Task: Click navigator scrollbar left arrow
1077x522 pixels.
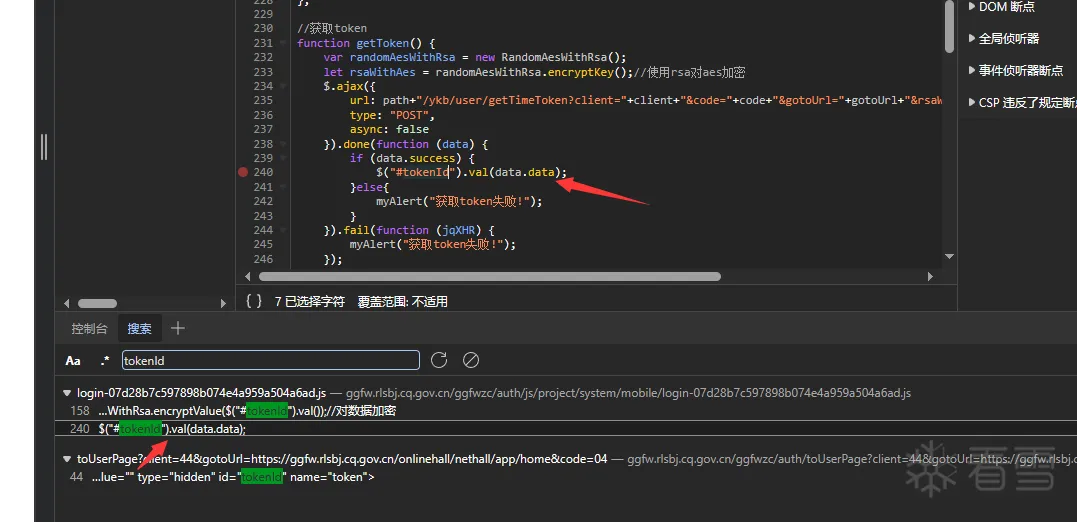Action: (x=67, y=303)
